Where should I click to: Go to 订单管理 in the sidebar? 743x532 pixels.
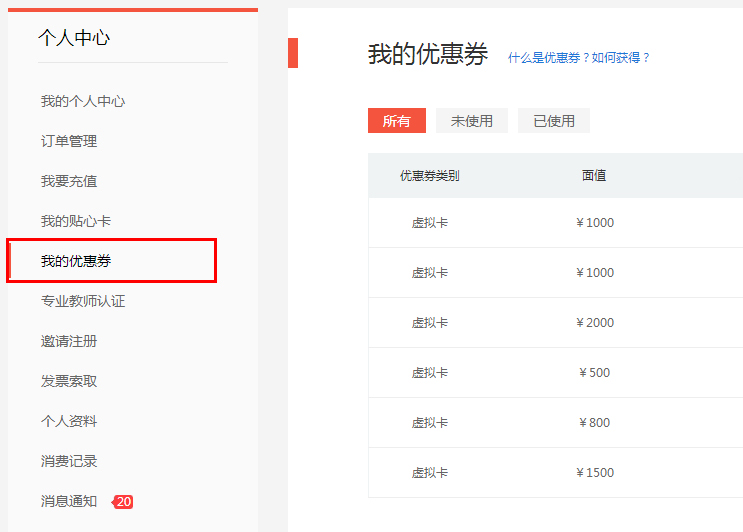tap(69, 141)
